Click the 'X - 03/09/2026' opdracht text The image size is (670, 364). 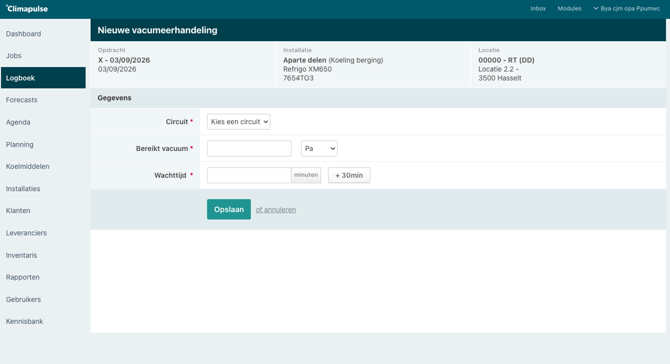[124, 60]
